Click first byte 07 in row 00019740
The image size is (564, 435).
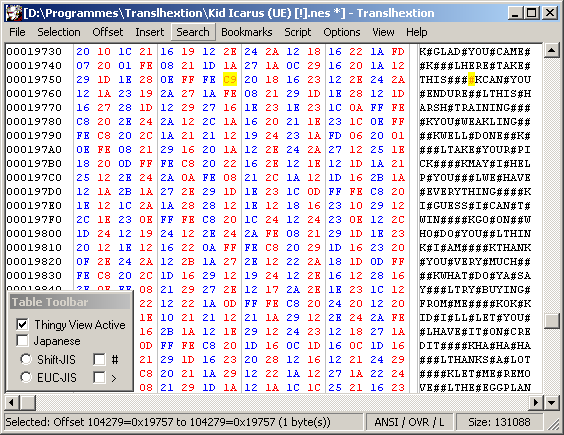point(83,65)
